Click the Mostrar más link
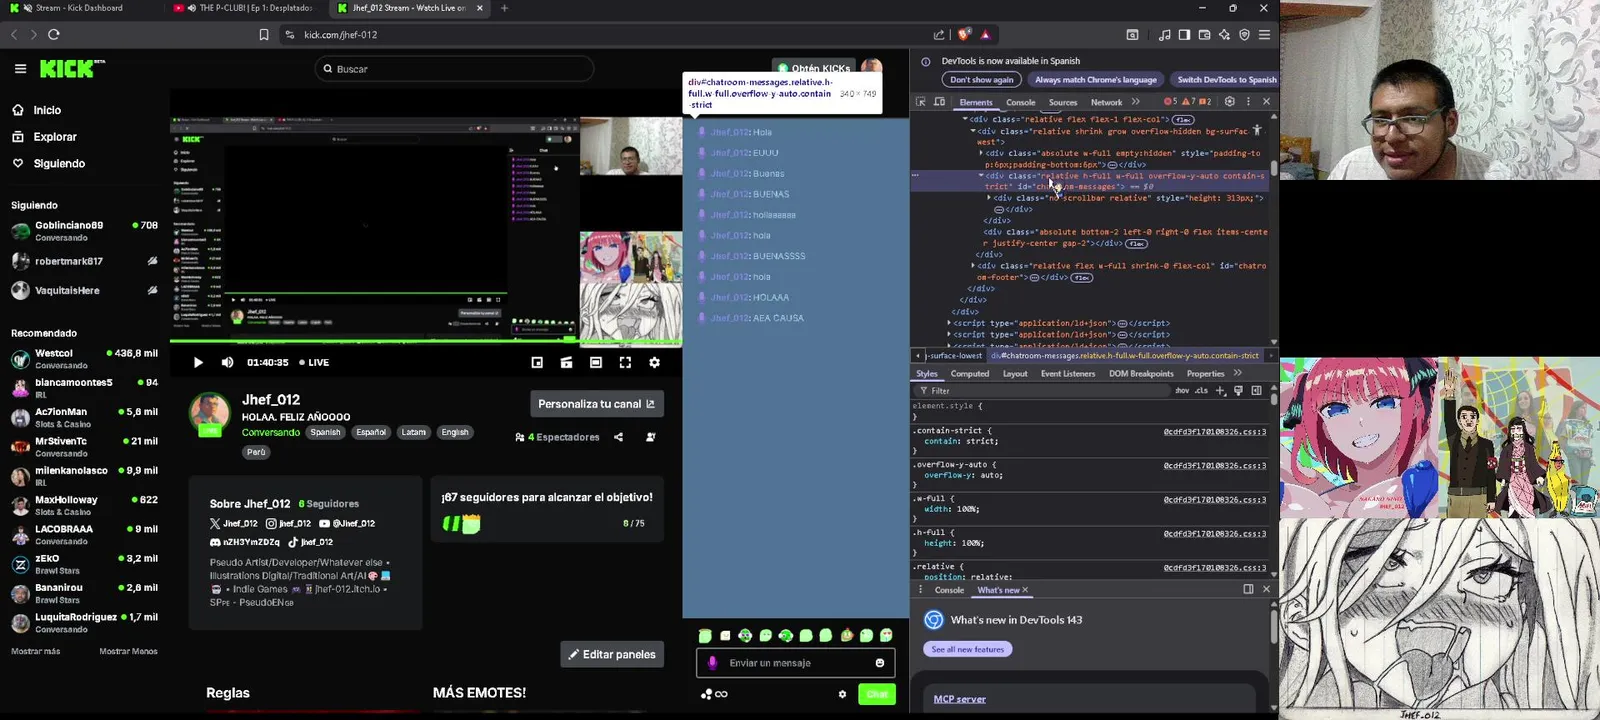The width and height of the screenshot is (1600, 720). pos(35,651)
